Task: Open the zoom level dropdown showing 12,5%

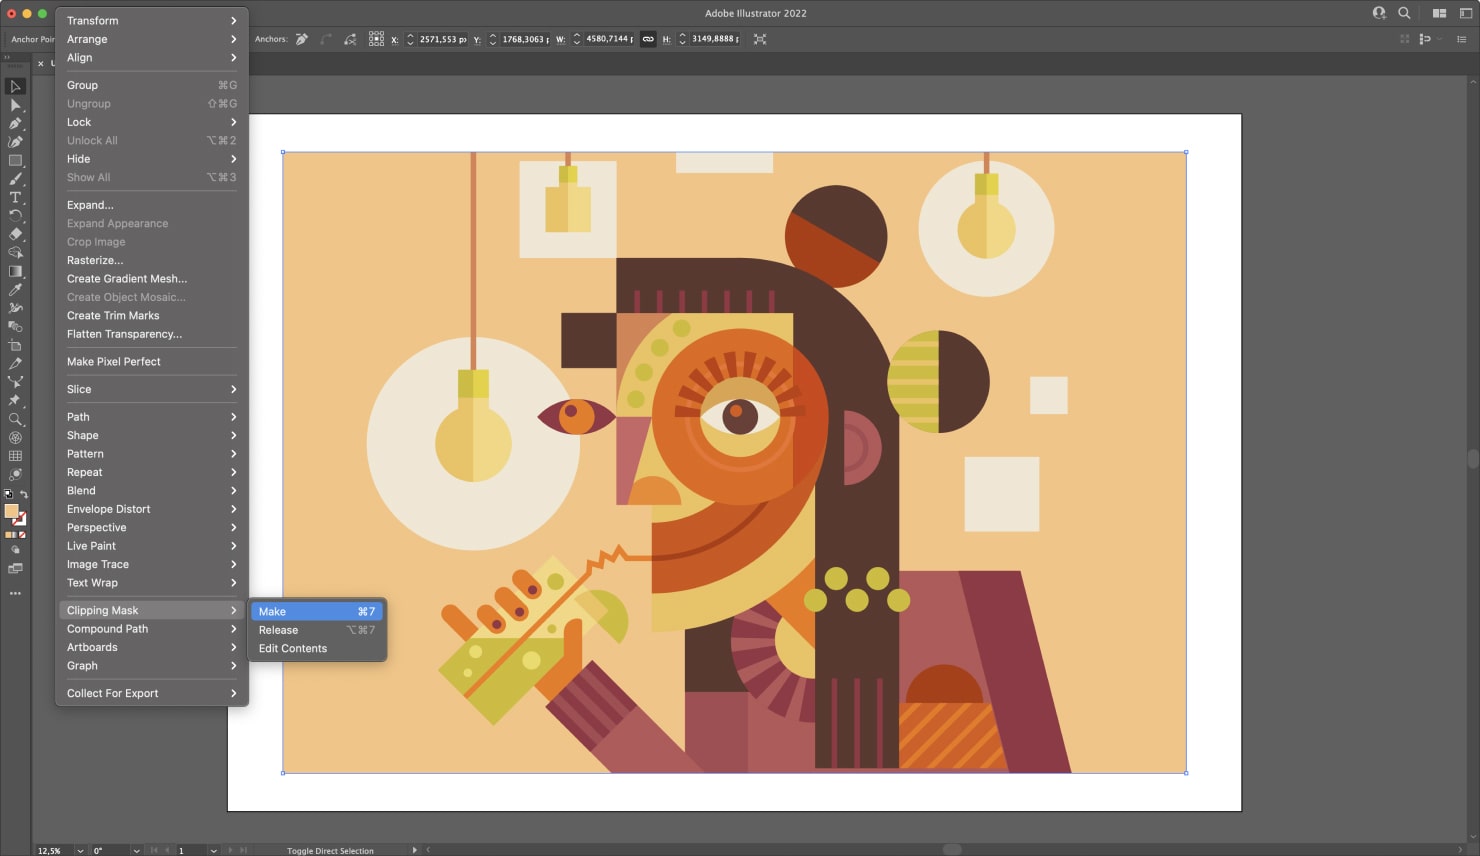Action: 81,850
